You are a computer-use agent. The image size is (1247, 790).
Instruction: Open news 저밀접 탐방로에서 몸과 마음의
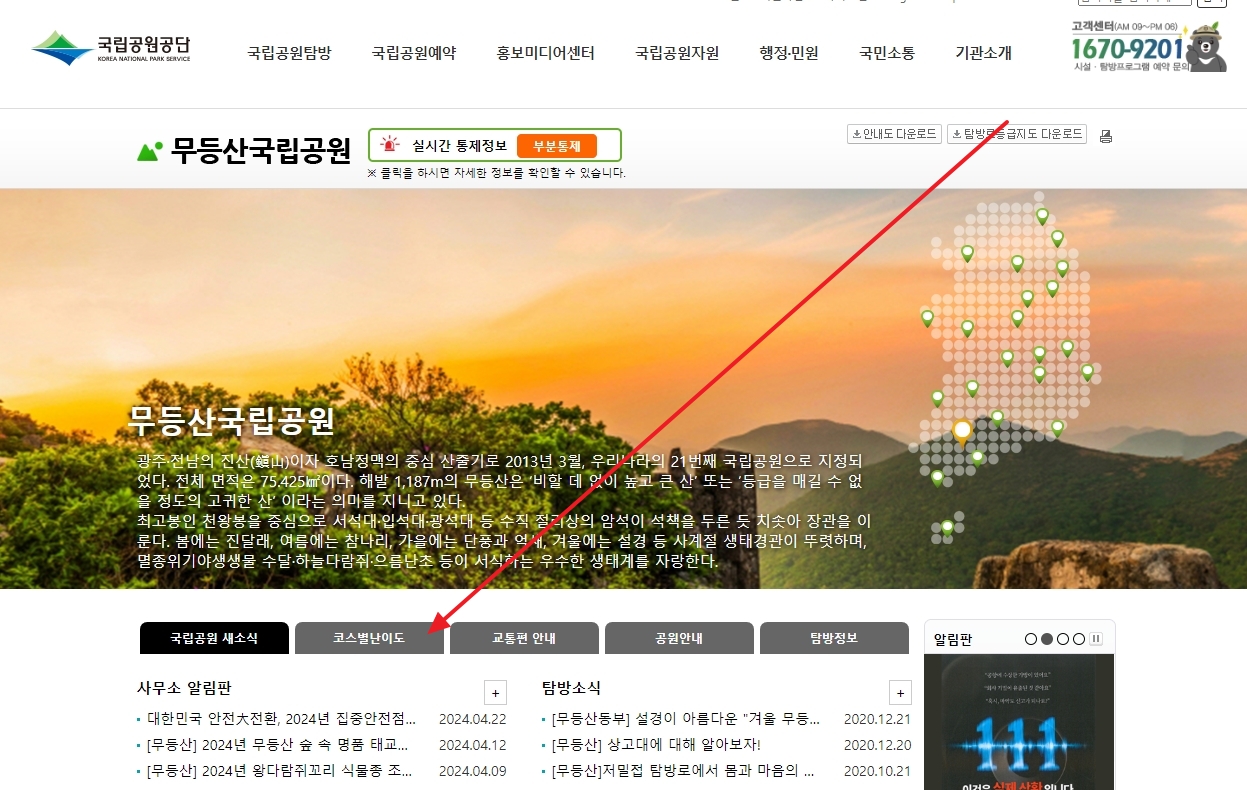(x=684, y=770)
